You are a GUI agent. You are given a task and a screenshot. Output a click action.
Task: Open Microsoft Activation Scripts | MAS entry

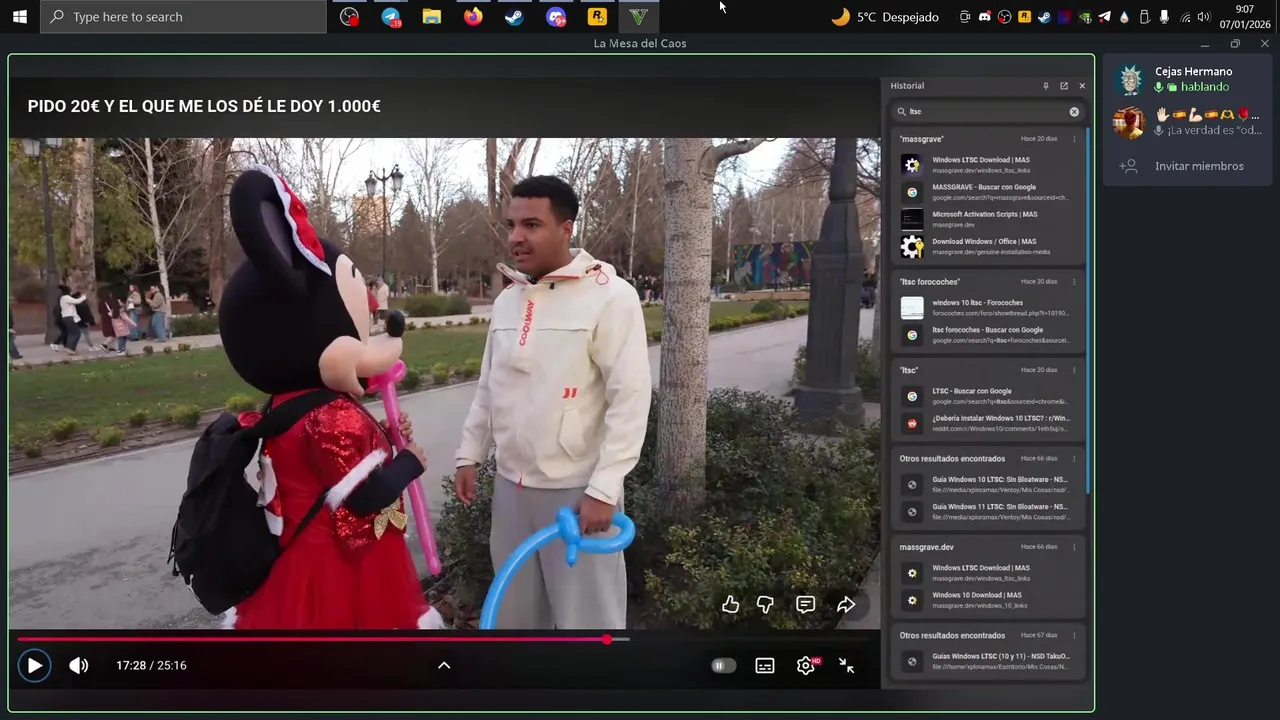tap(988, 219)
